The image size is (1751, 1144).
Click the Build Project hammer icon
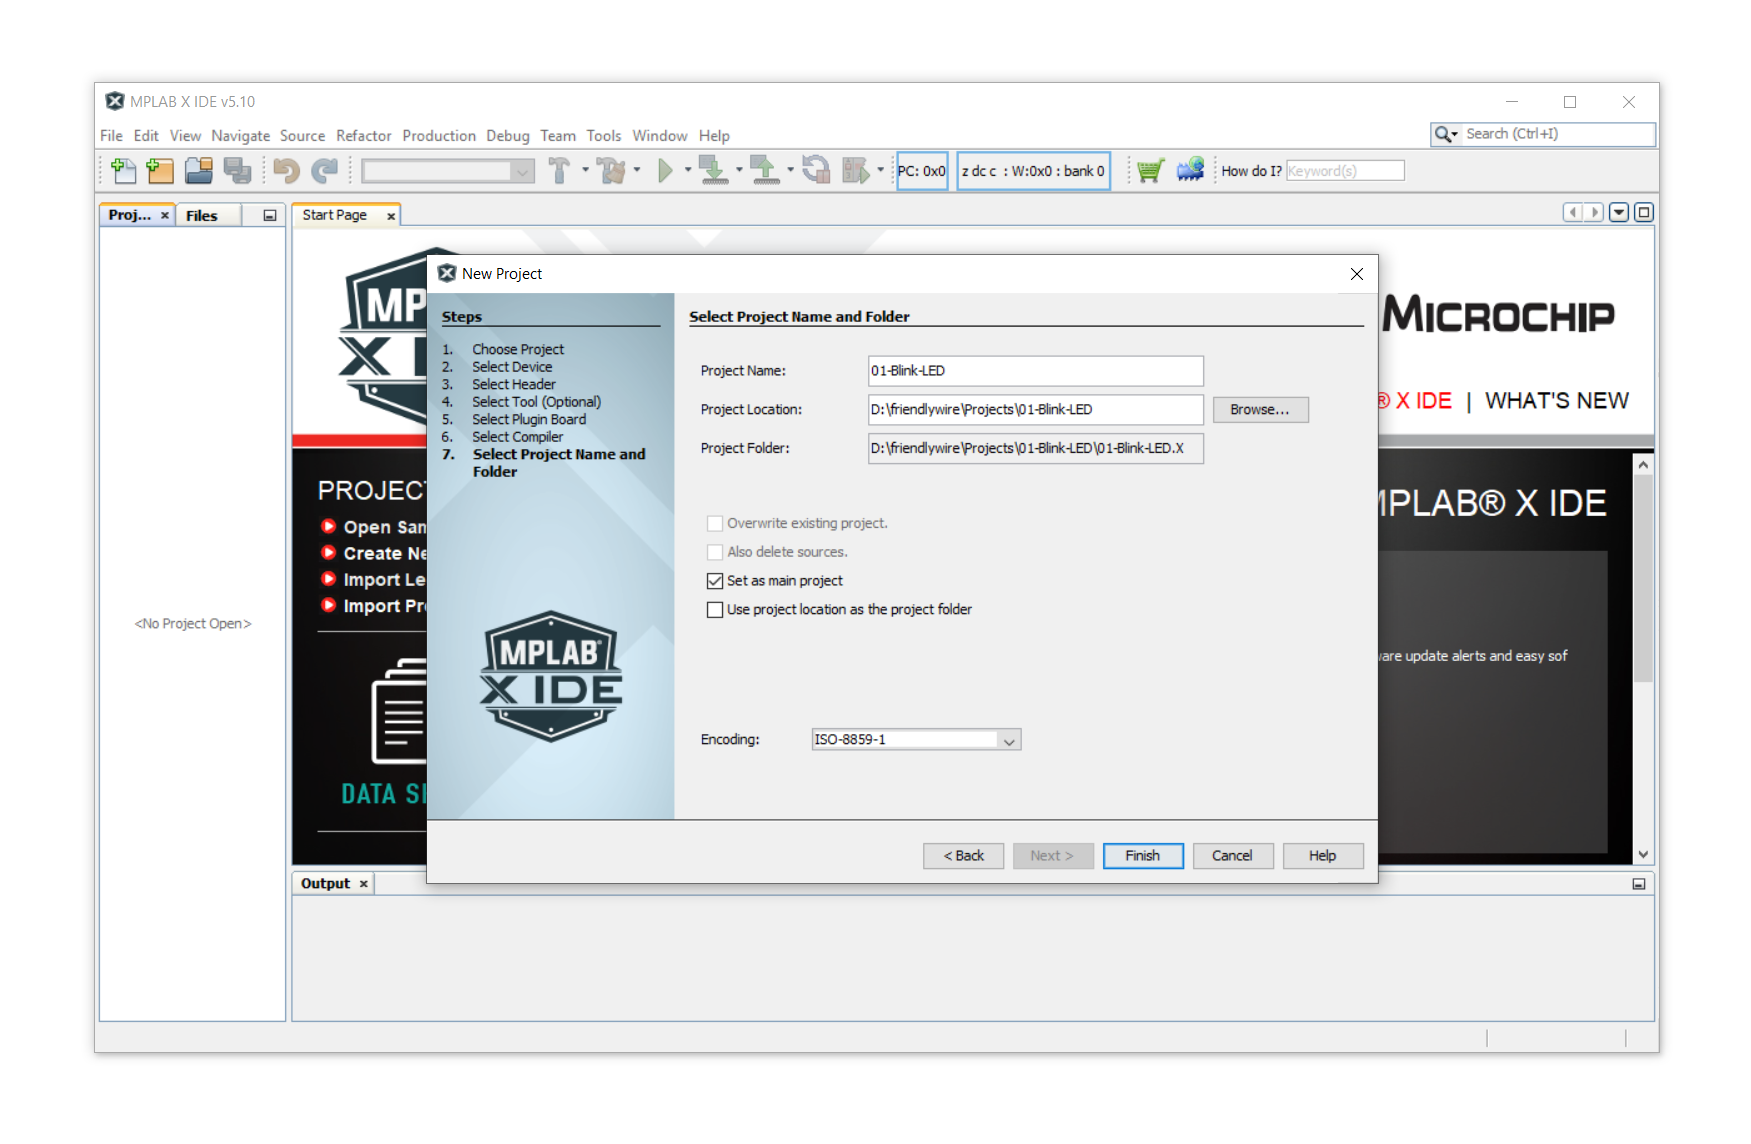point(559,171)
